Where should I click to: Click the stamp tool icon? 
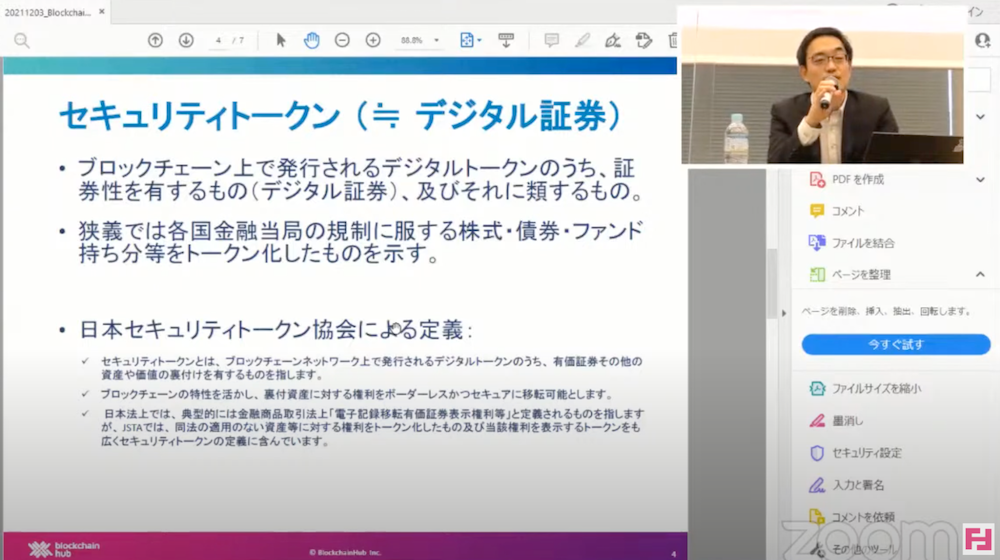tap(643, 40)
